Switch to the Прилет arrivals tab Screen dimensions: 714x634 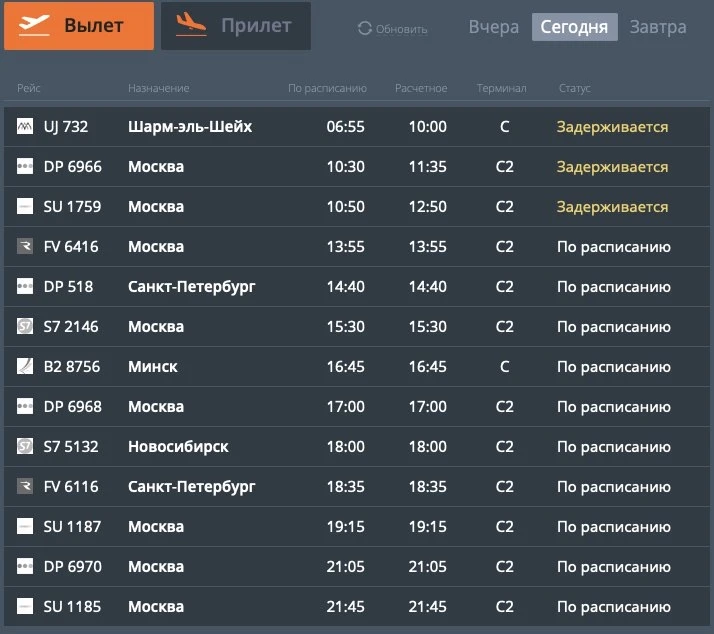point(236,26)
